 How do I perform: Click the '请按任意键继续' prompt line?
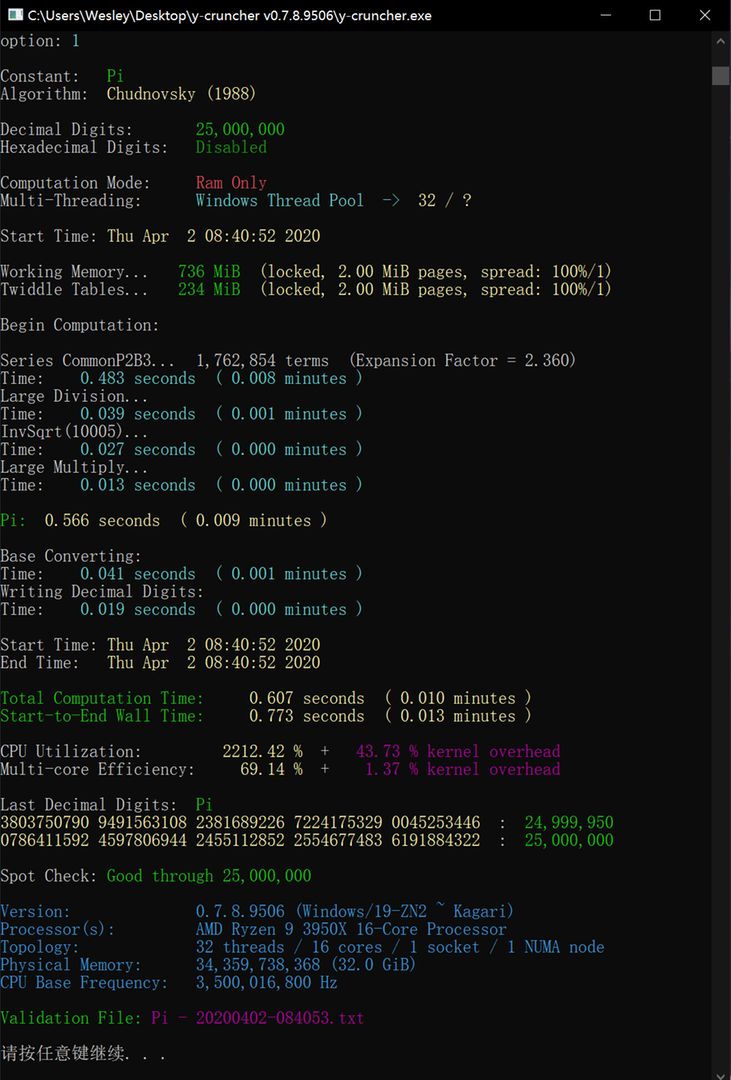pos(83,1053)
